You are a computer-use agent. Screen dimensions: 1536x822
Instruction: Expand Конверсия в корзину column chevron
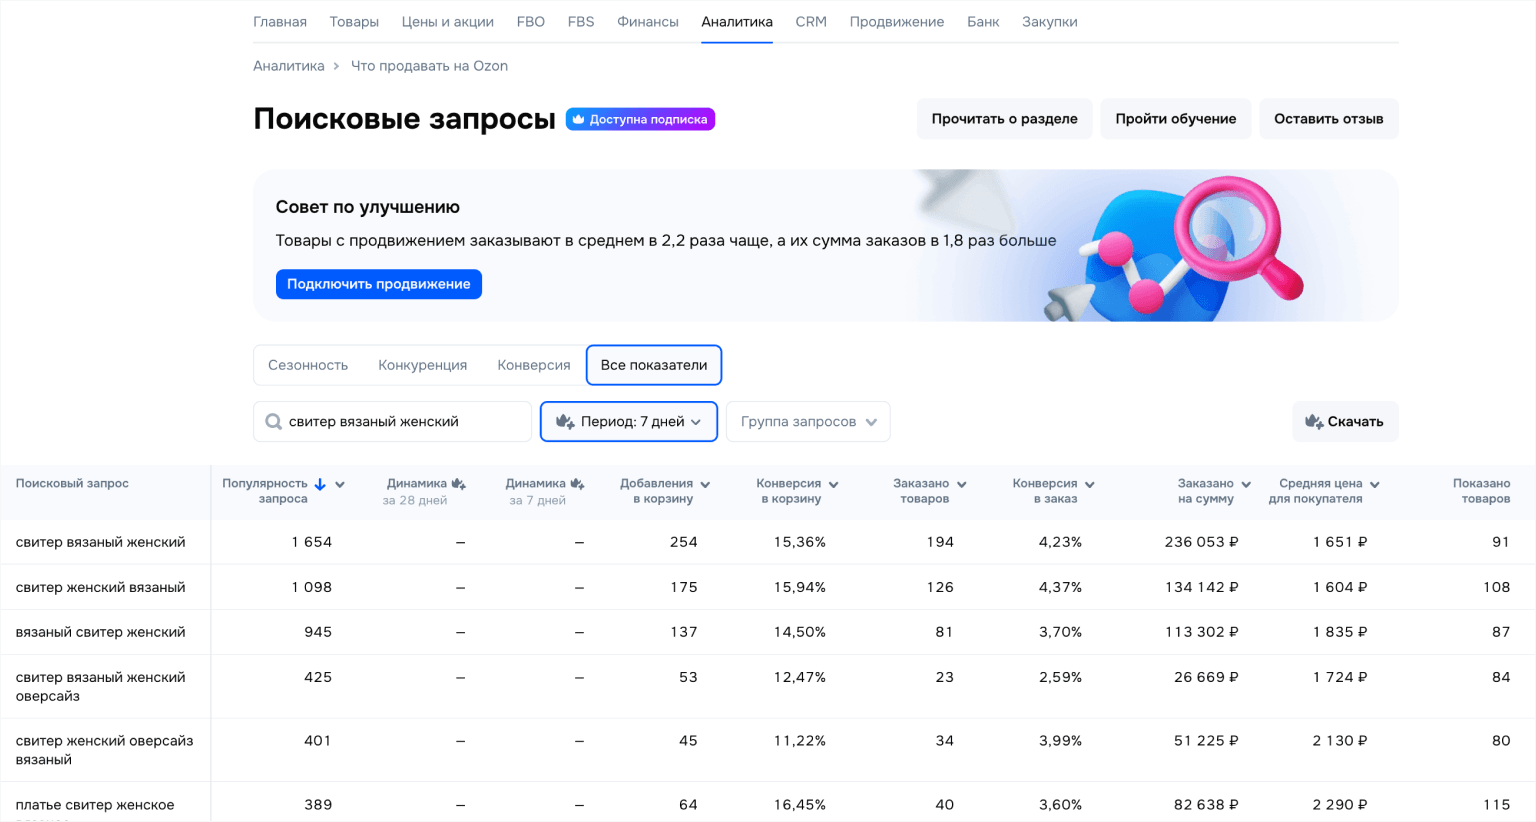[x=833, y=485]
